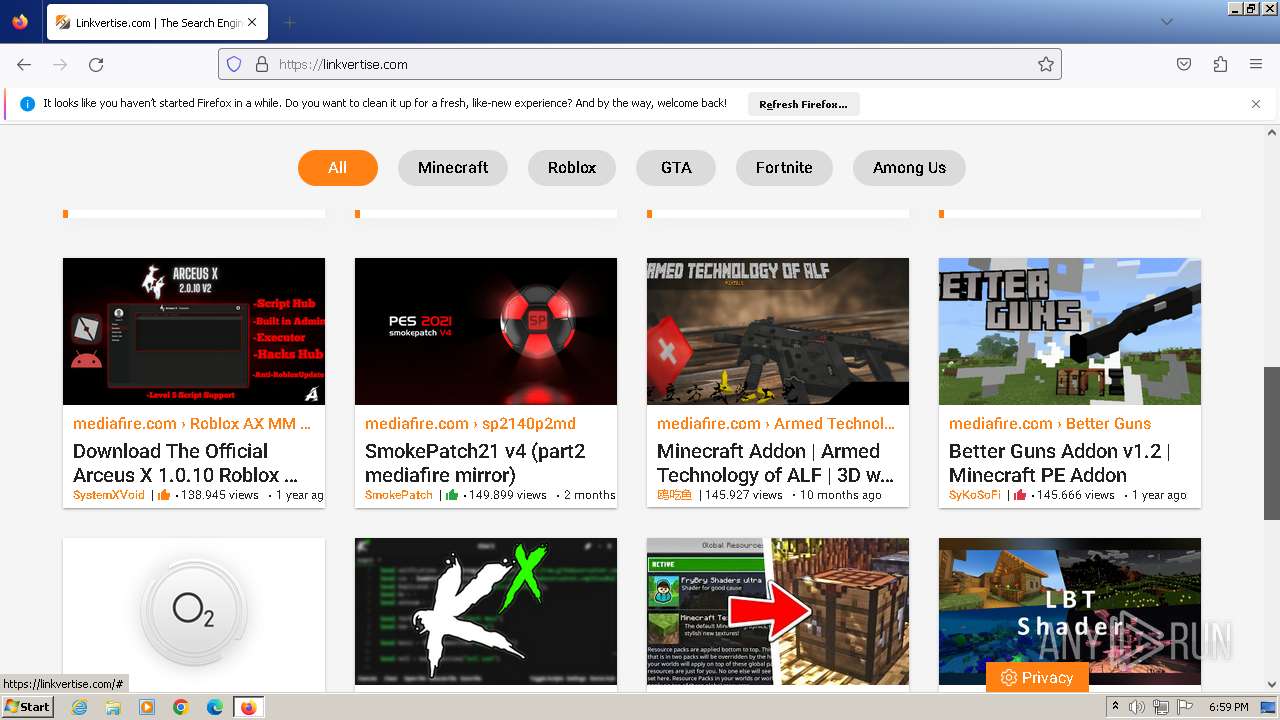Viewport: 1280px width, 720px height.
Task: Open the Armed Technology of ALF thumbnail
Action: (778, 331)
